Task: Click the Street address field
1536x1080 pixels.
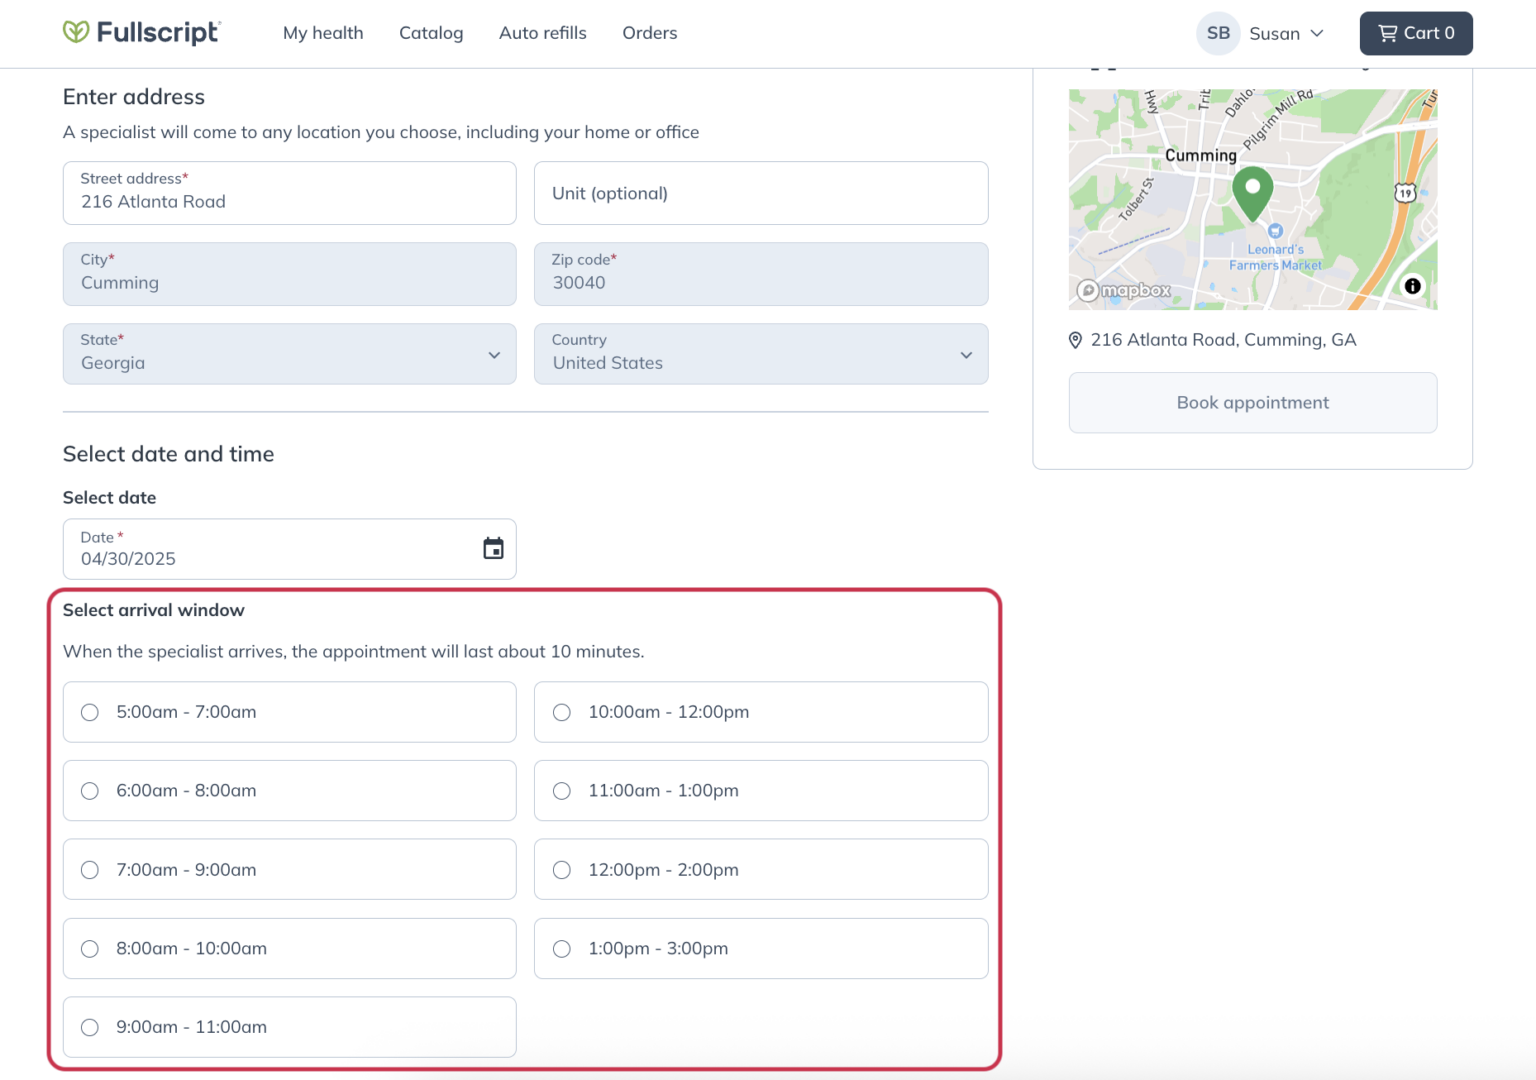Action: point(289,193)
